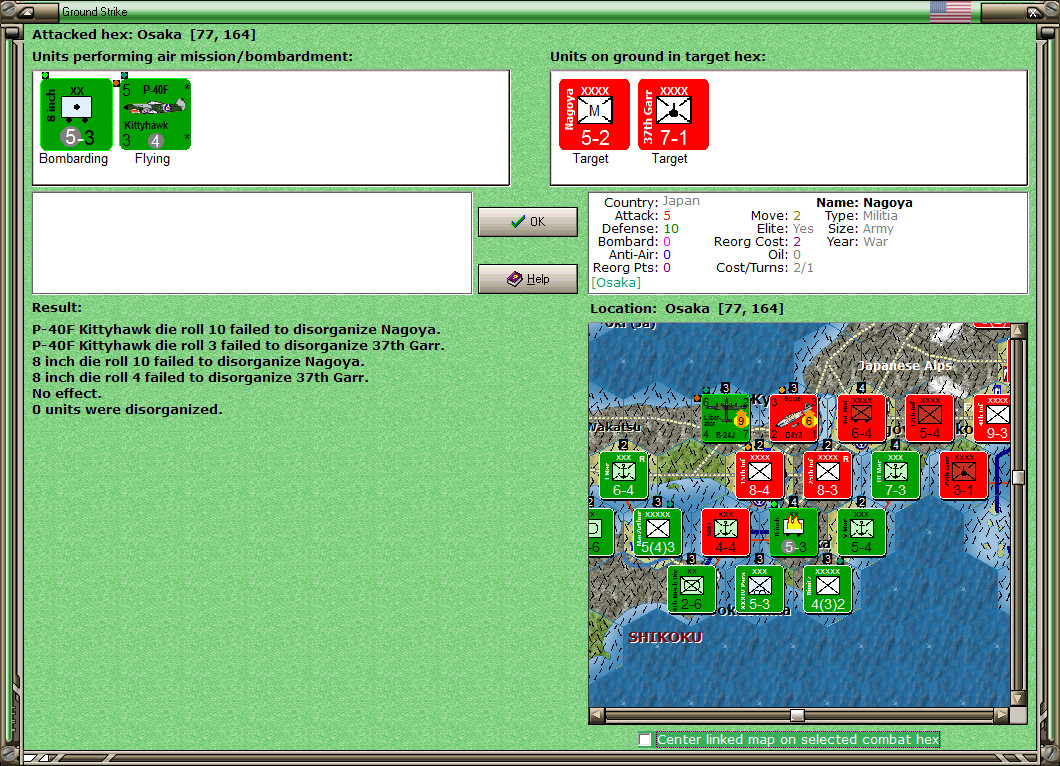Open the Help button

(528, 279)
